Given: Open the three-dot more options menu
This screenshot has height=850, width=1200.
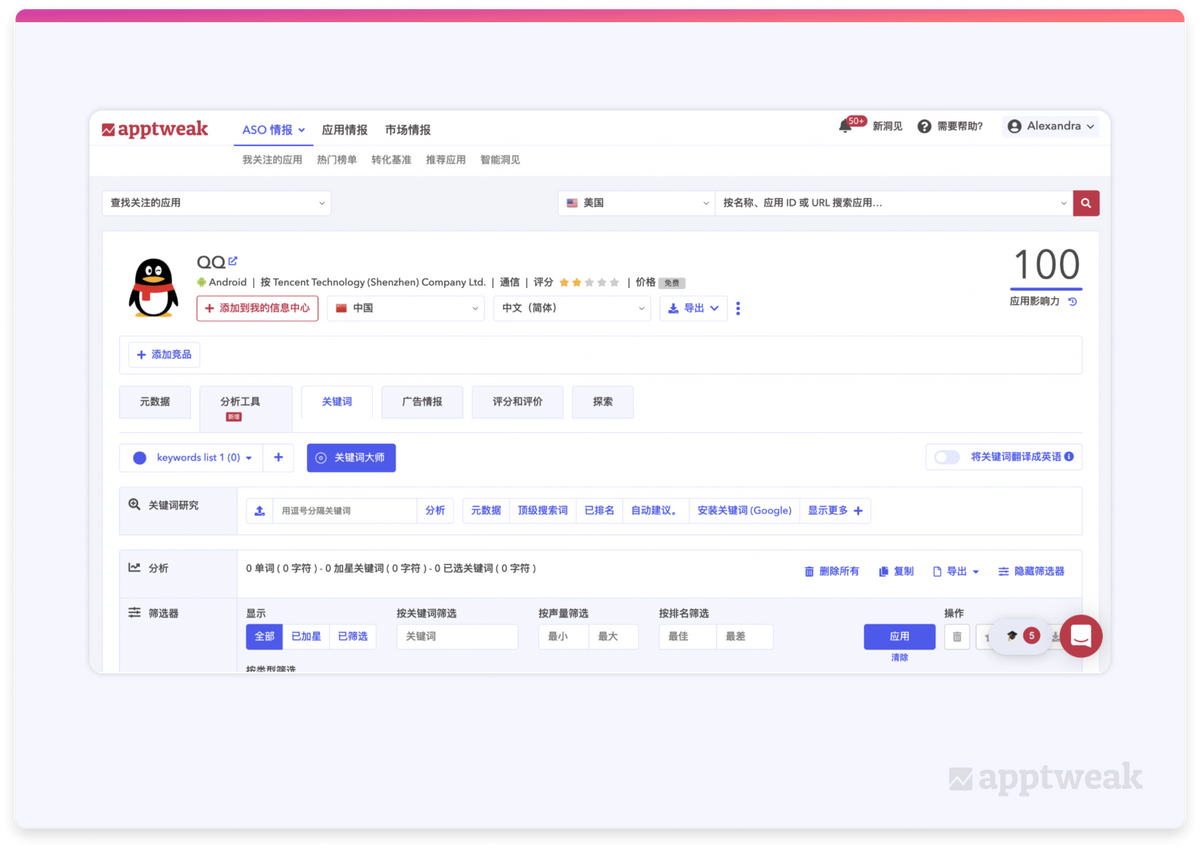Looking at the screenshot, I should 738,308.
